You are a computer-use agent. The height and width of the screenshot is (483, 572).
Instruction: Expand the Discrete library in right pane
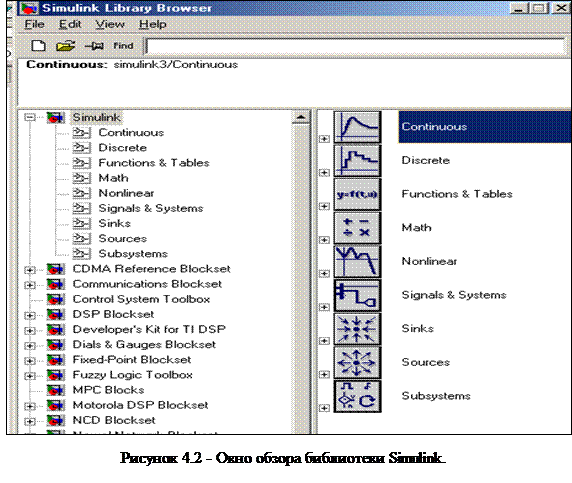pyautogui.click(x=324, y=173)
